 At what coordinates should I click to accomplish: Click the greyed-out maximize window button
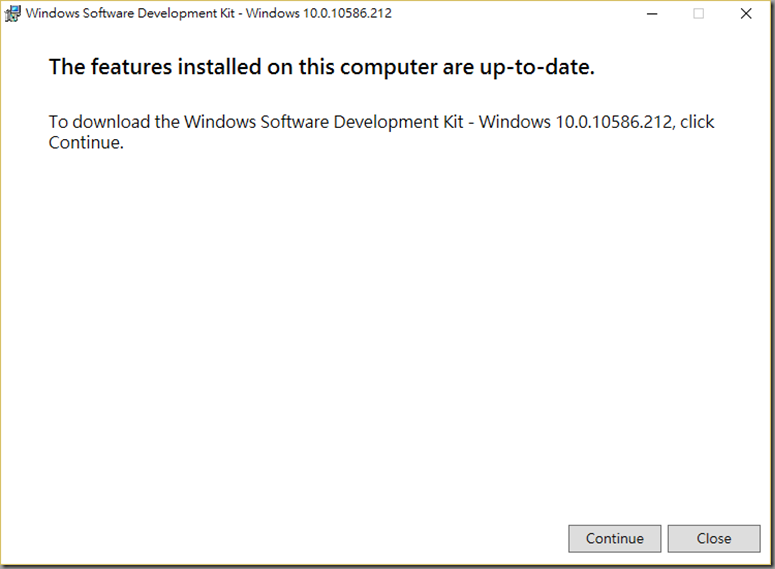click(698, 14)
